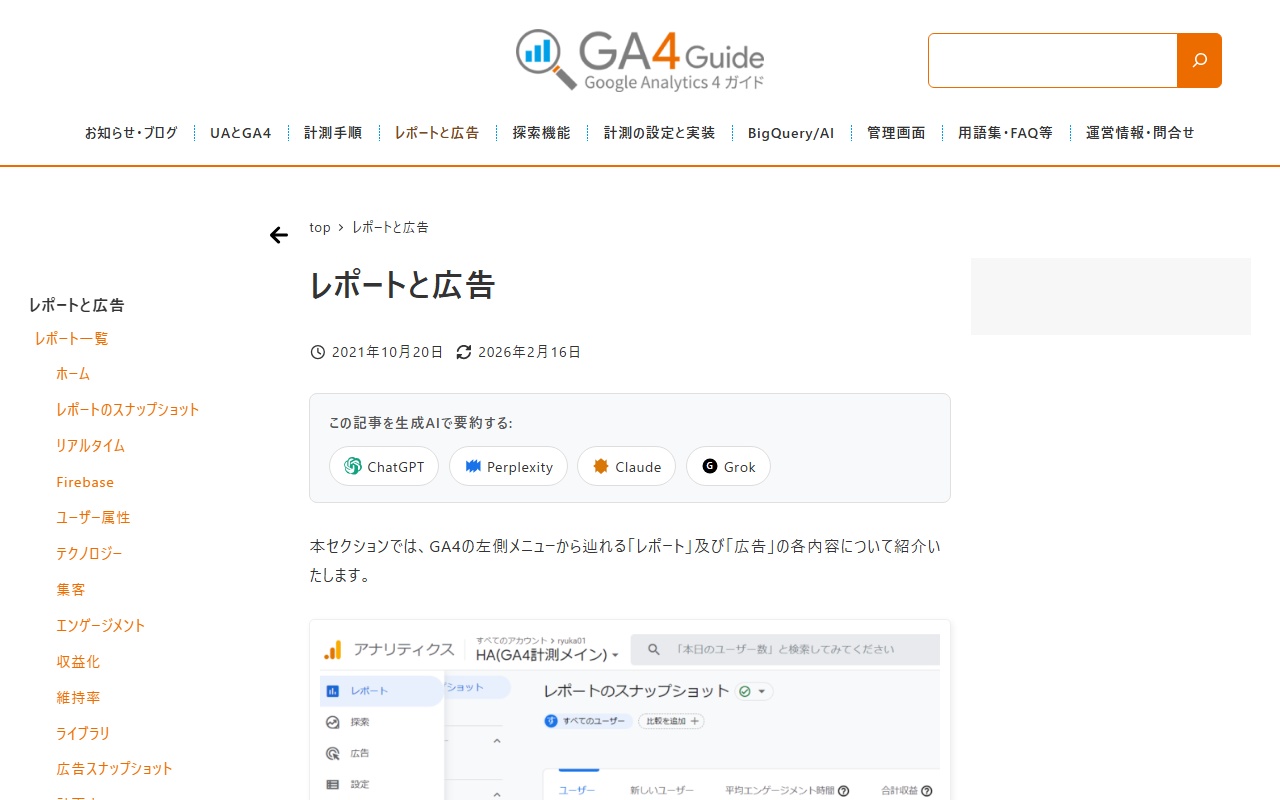Image resolution: width=1280 pixels, height=800 pixels.
Task: Open the 広告スナップショット sidebar link
Action: [x=115, y=768]
